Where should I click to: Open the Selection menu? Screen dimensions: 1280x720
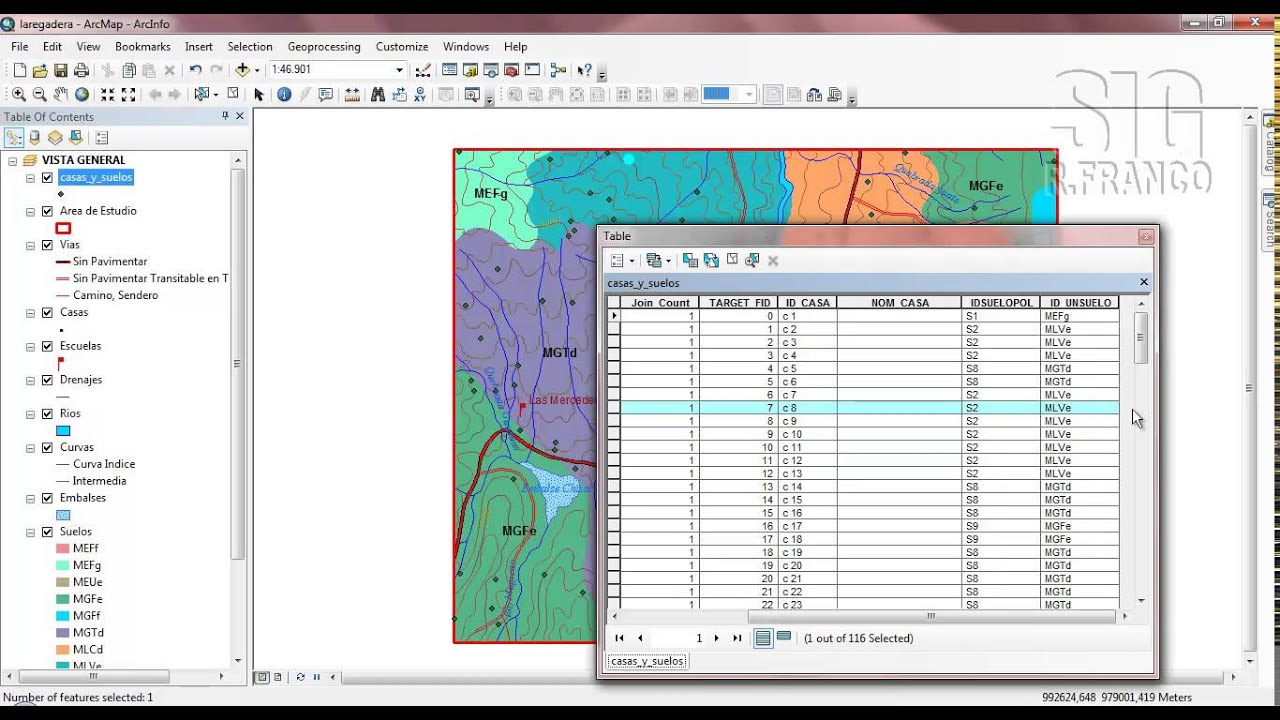(x=250, y=47)
